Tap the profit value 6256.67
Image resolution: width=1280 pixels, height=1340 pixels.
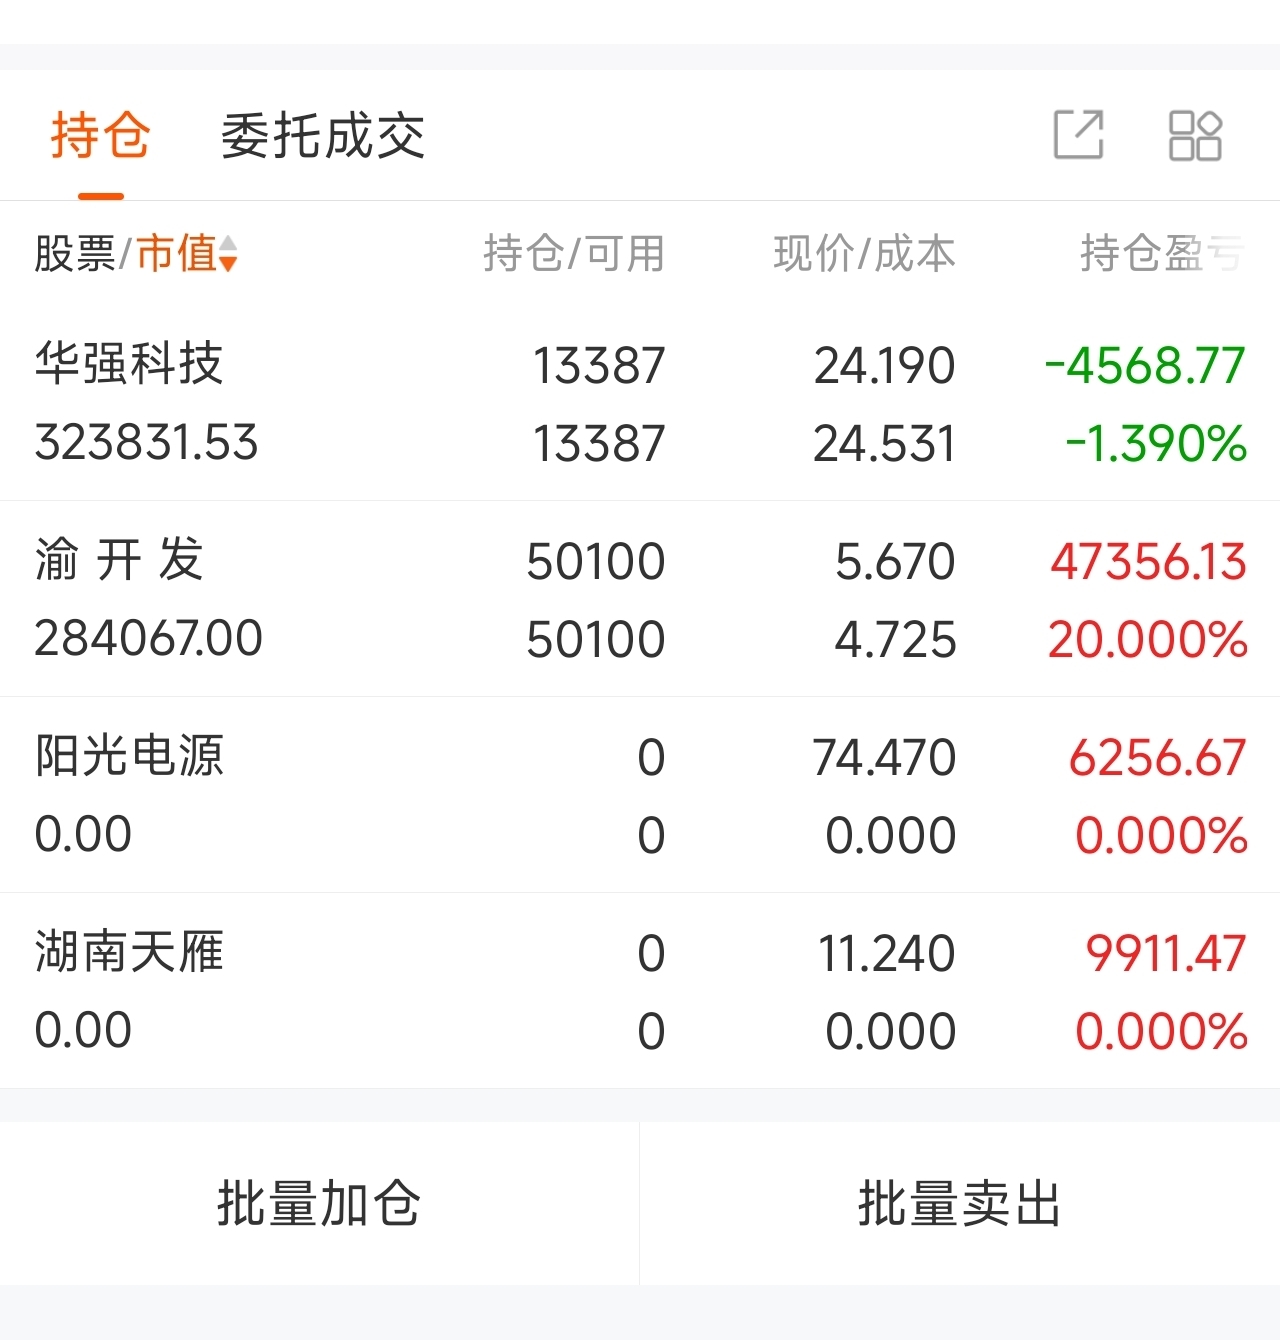[x=1157, y=757]
